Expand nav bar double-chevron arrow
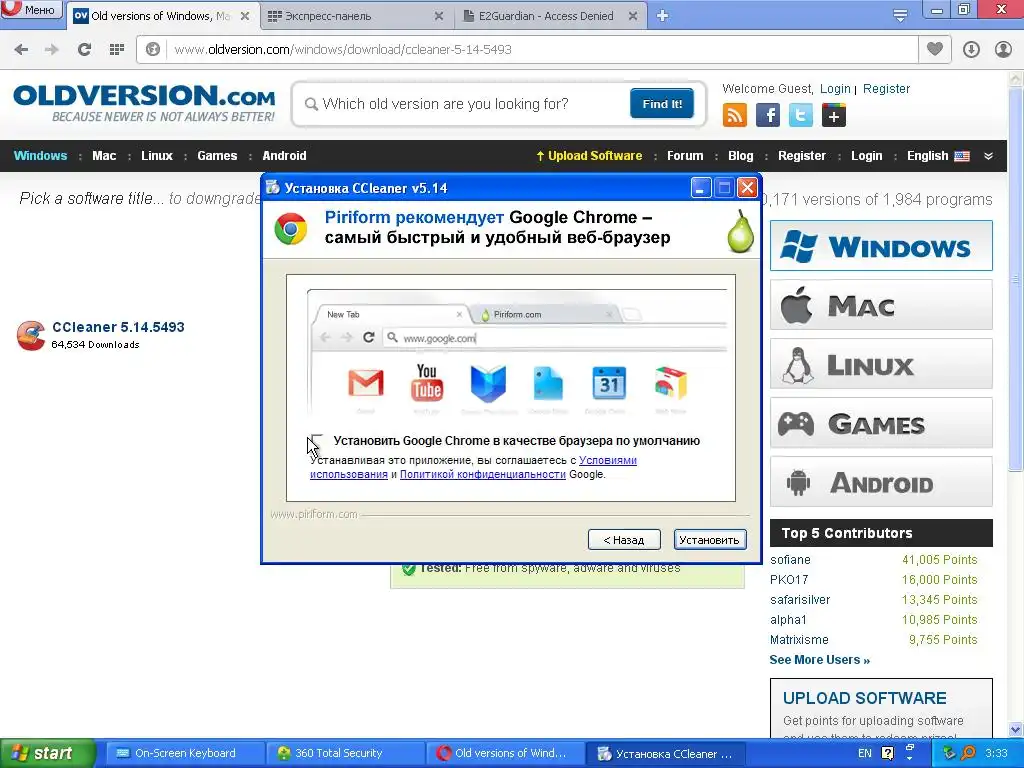The image size is (1024, 768). pos(988,156)
